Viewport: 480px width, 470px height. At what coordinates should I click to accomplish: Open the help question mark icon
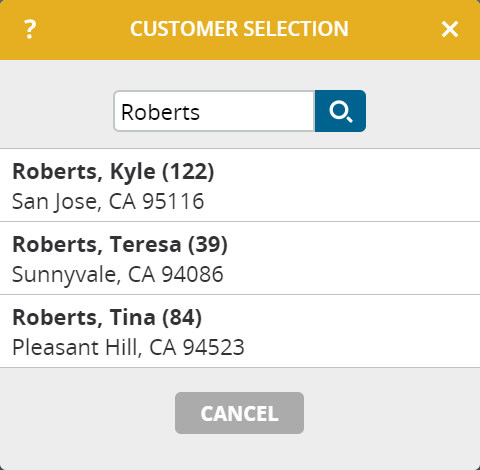(x=30, y=29)
